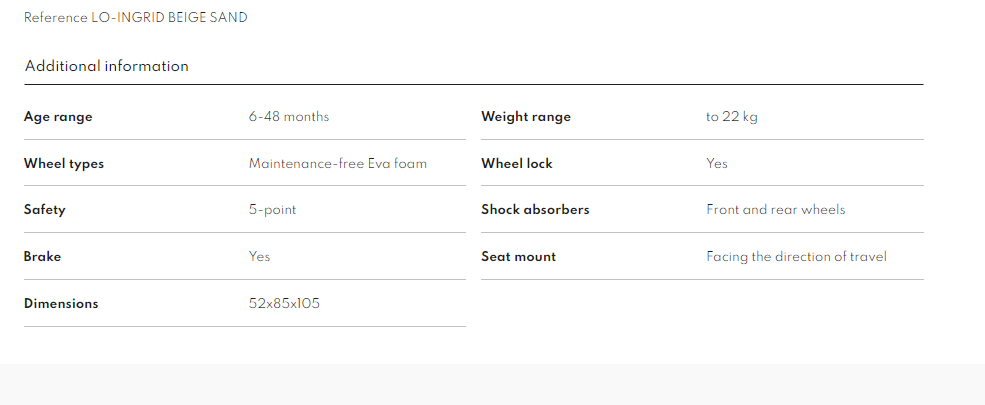Click the Brake label
Screen dimensions: 985x405
tap(43, 256)
